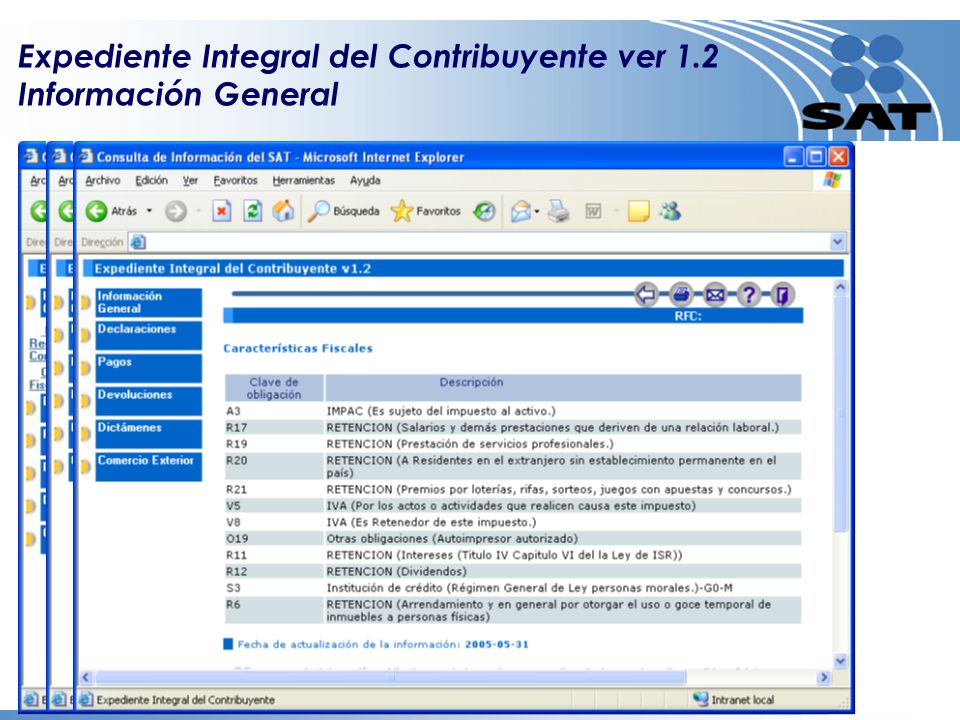Open Búsqueda search panel

[343, 211]
